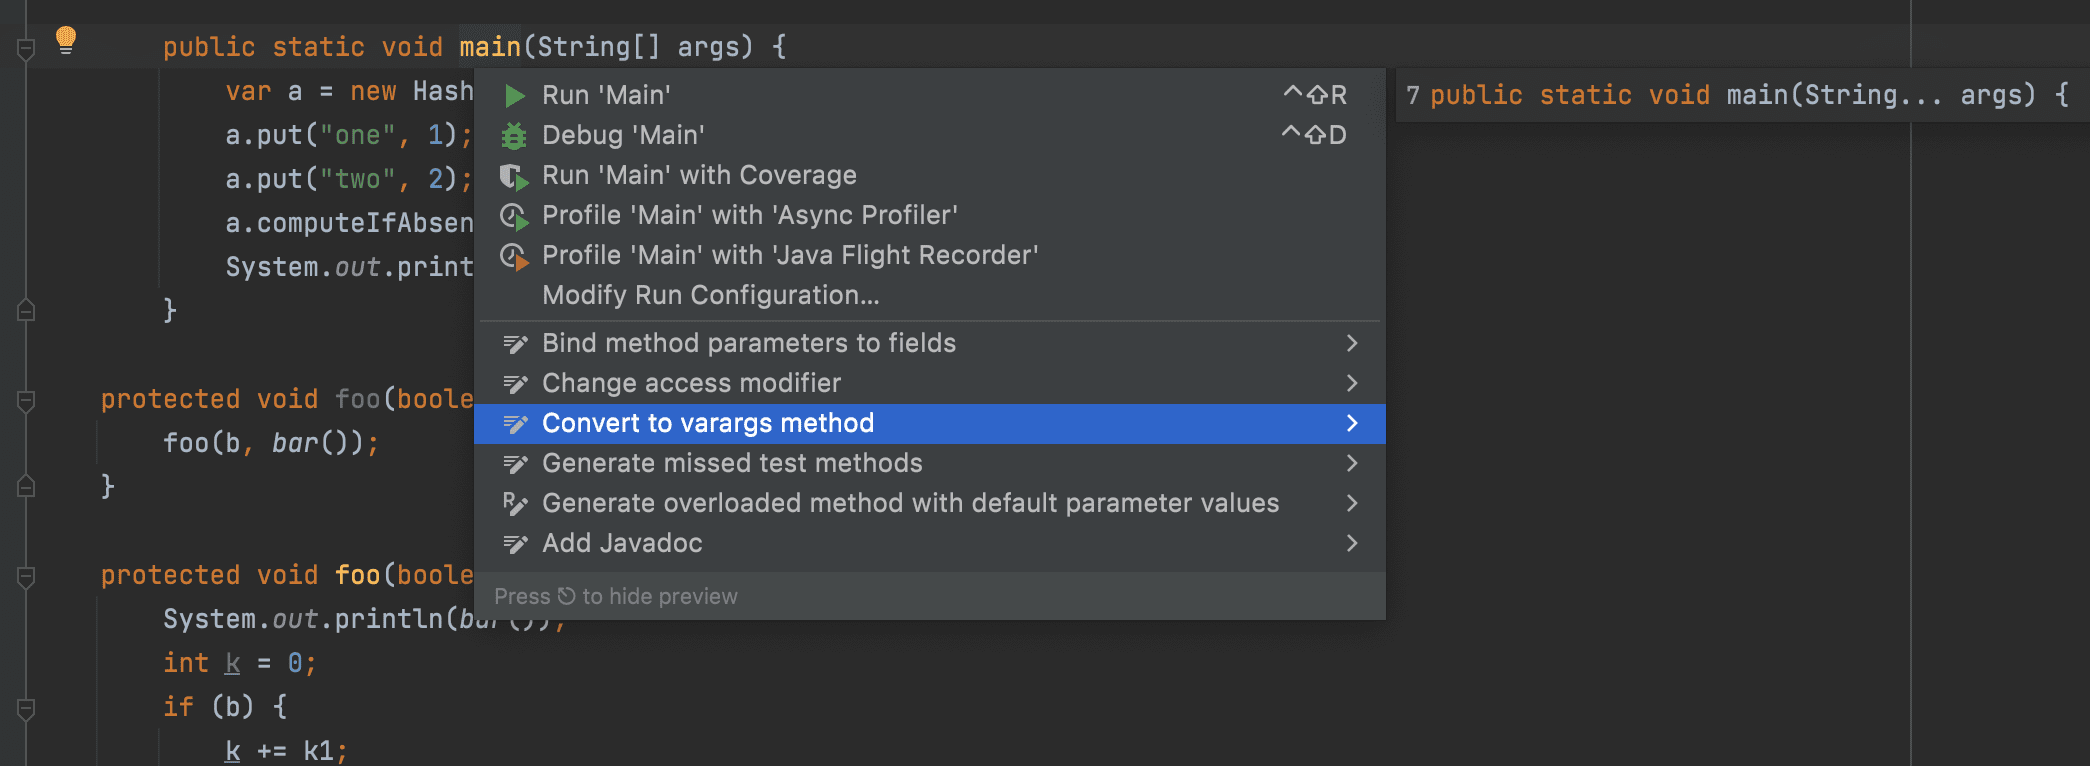This screenshot has height=766, width=2090.
Task: Click the pencil icon beside Bind method parameters
Action: click(515, 344)
